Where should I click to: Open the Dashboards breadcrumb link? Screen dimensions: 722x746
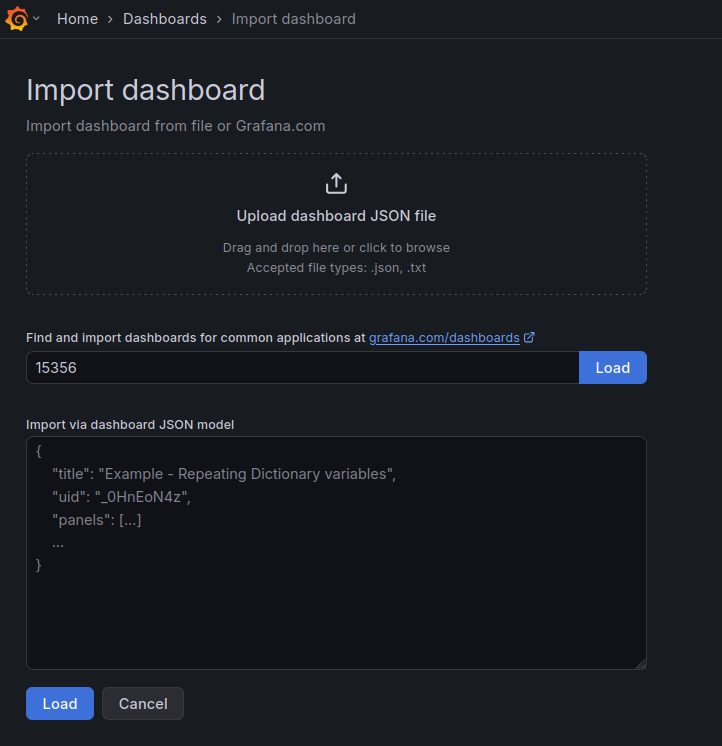(164, 19)
